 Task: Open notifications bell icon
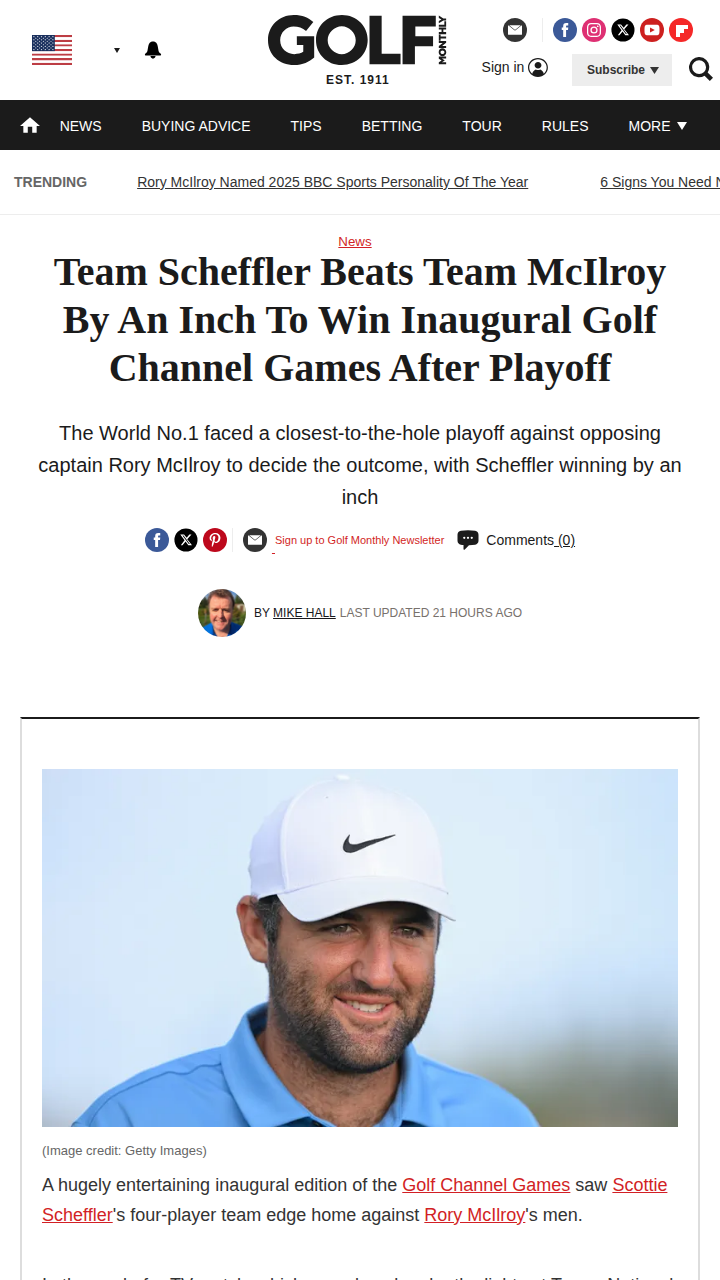[x=153, y=50]
